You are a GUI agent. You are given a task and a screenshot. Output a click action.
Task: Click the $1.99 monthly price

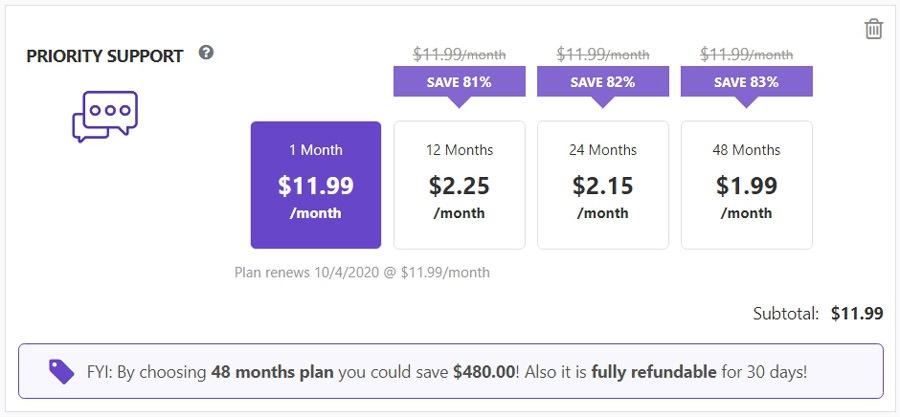coord(747,186)
